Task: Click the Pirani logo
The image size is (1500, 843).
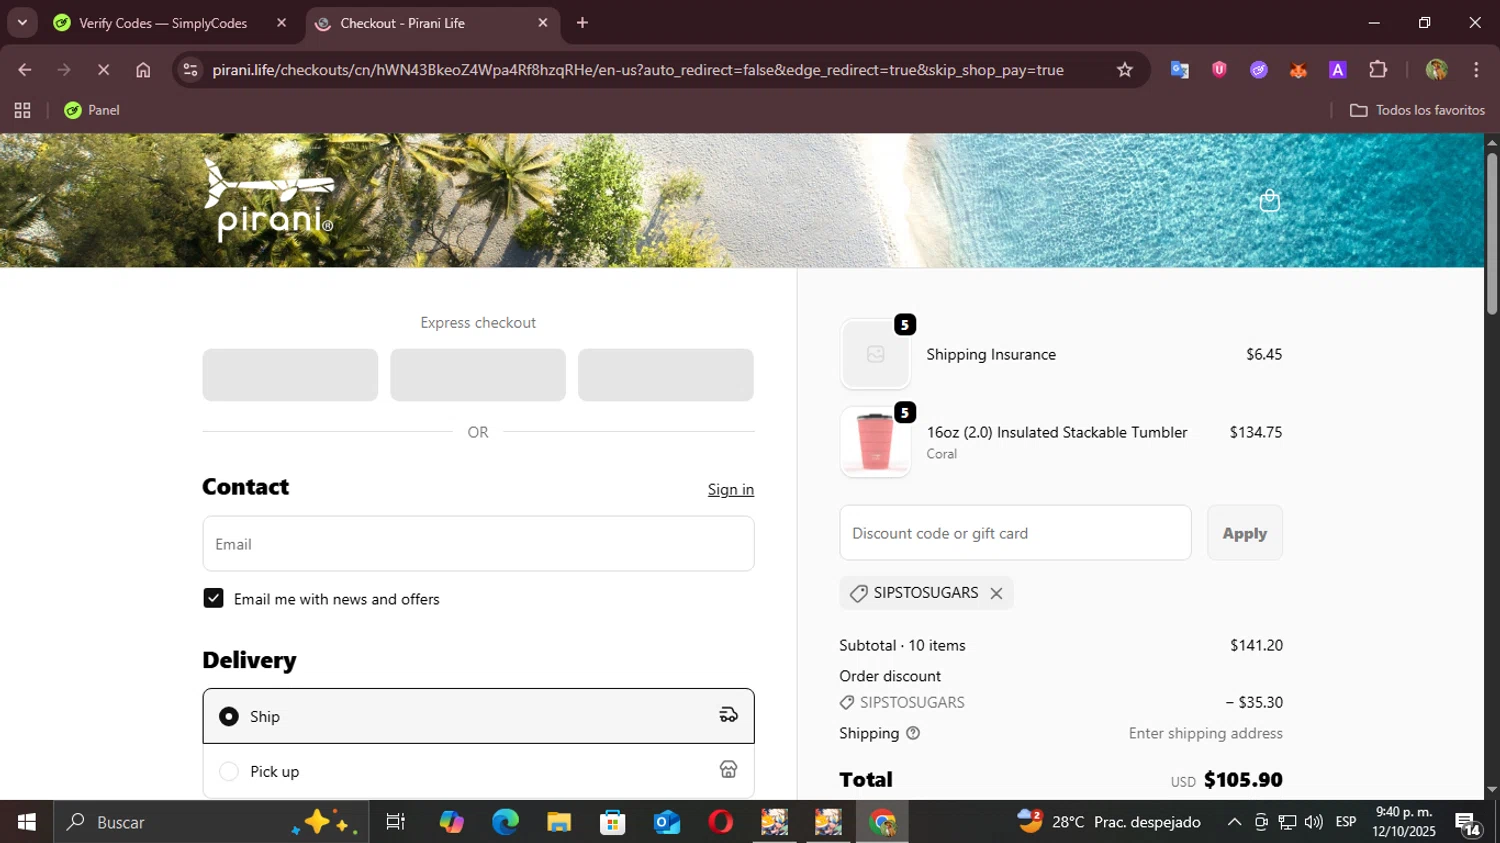Action: point(269,199)
